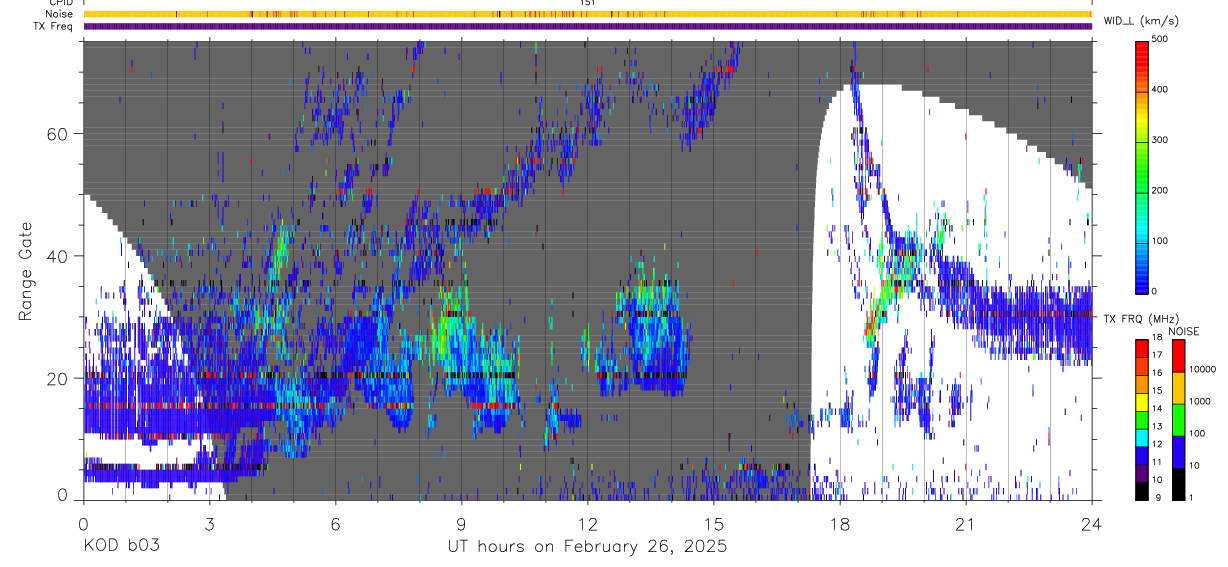The height and width of the screenshot is (567, 1228).
Task: Click the 500 value on the width color bar
Action: point(1160,40)
